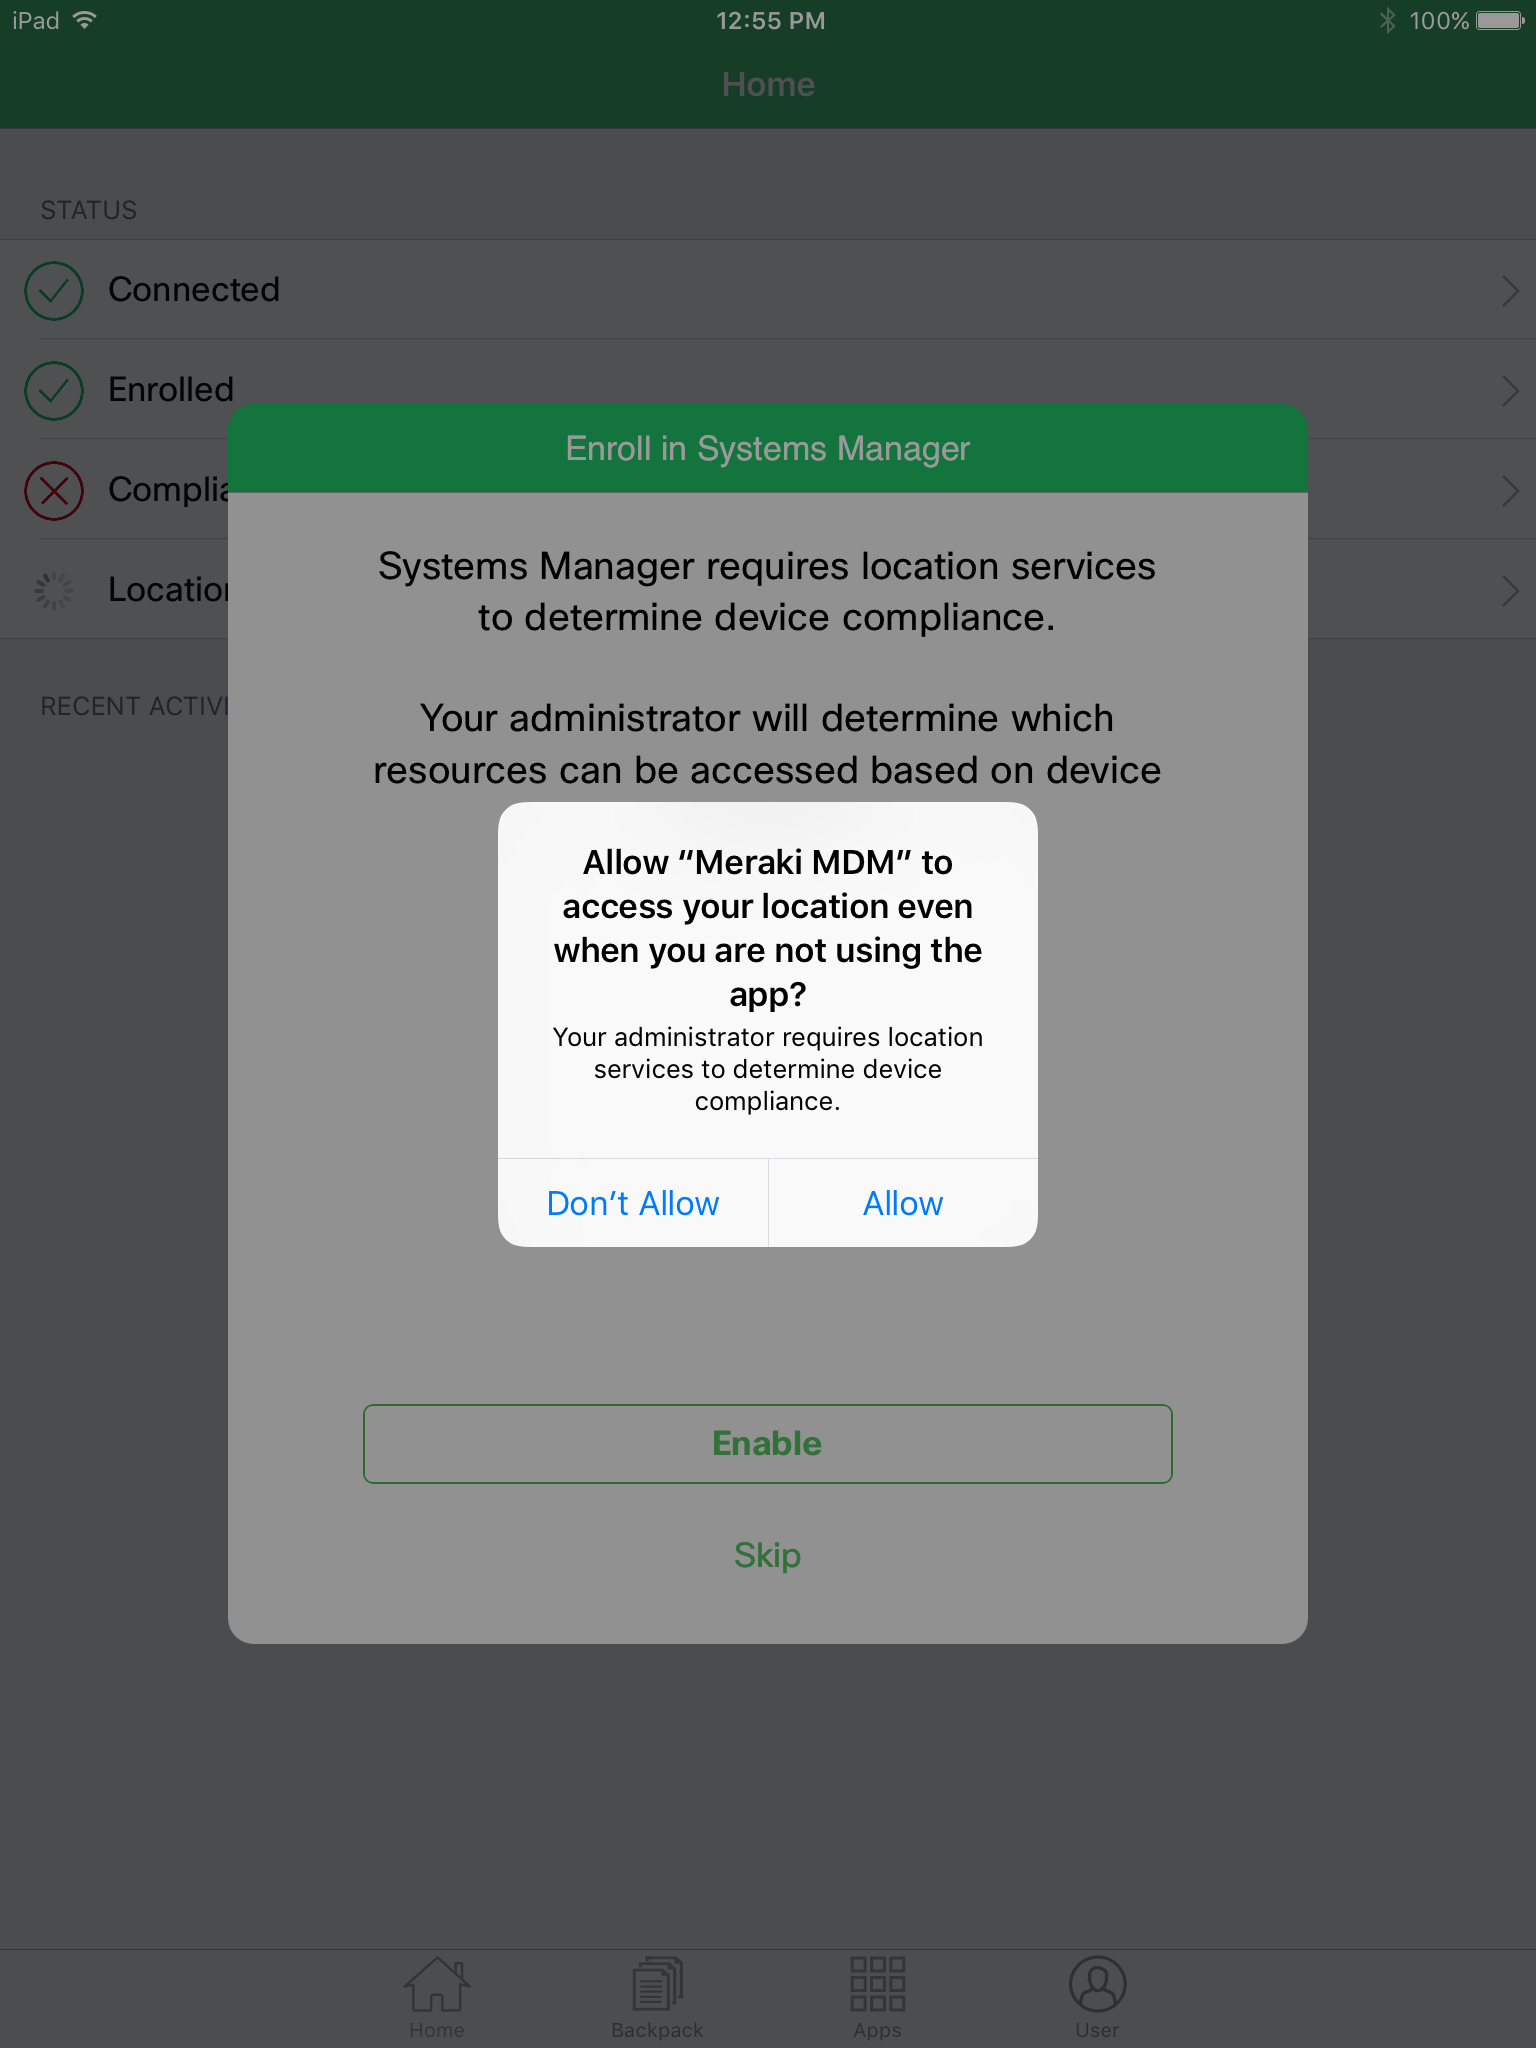This screenshot has height=2048, width=1536.
Task: Tap the battery indicator in status bar
Action: tap(1501, 21)
